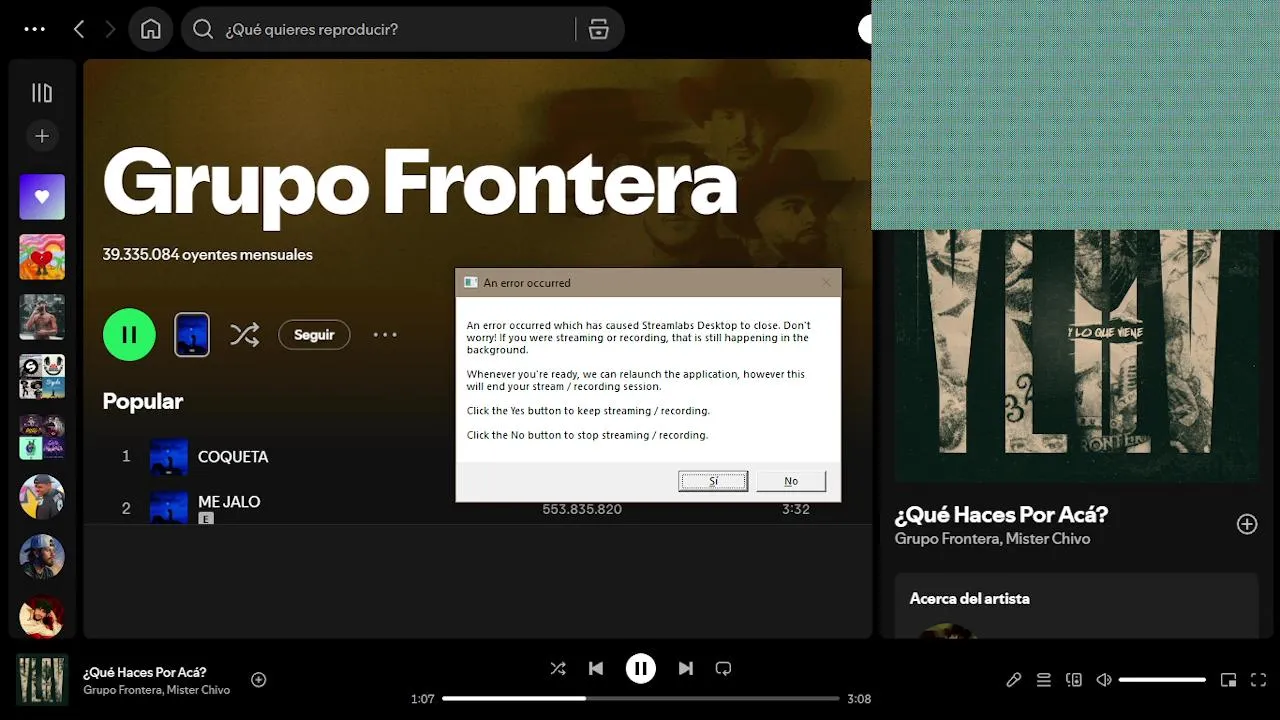Image resolution: width=1280 pixels, height=720 pixels.
Task: Open the Acerca del artista card
Action: coord(1076,605)
